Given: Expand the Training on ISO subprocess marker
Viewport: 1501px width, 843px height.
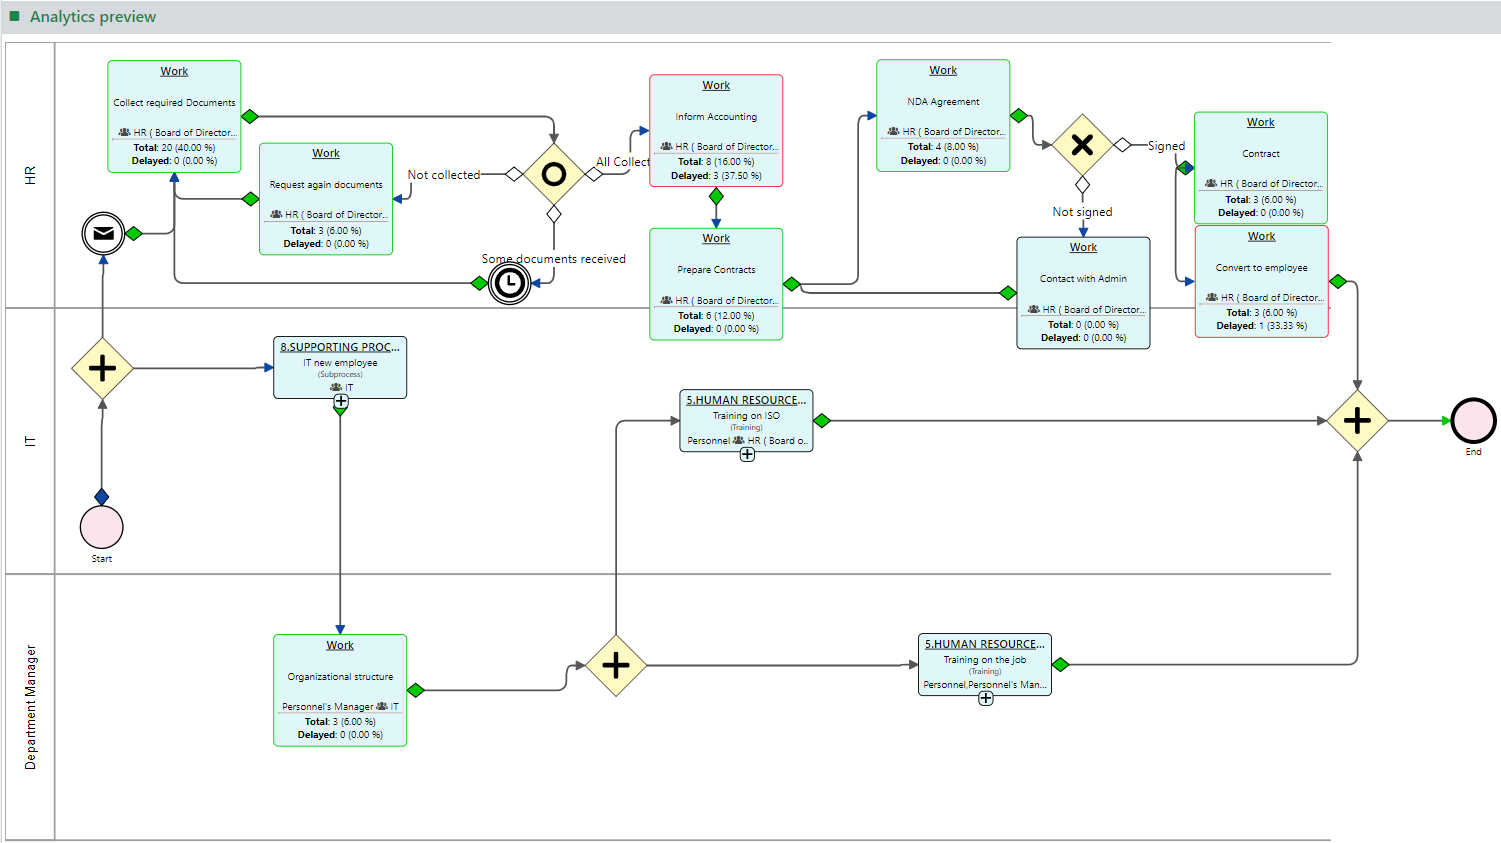Looking at the screenshot, I should coord(746,453).
